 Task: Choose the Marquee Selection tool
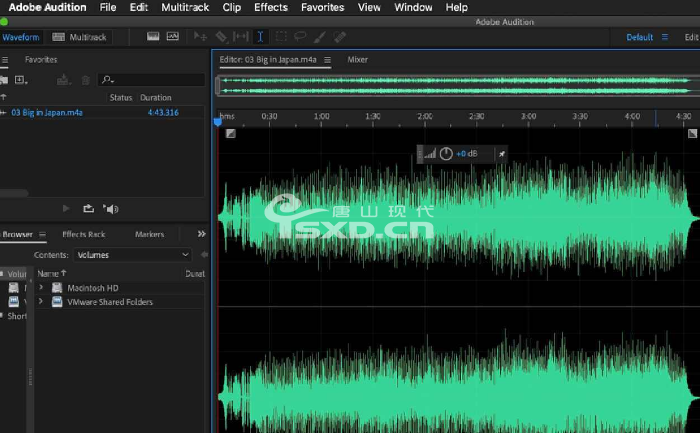(x=281, y=37)
